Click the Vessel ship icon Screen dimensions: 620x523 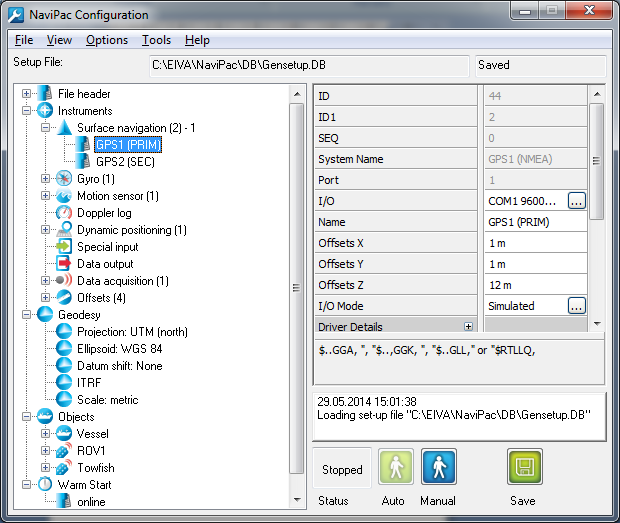click(x=64, y=434)
